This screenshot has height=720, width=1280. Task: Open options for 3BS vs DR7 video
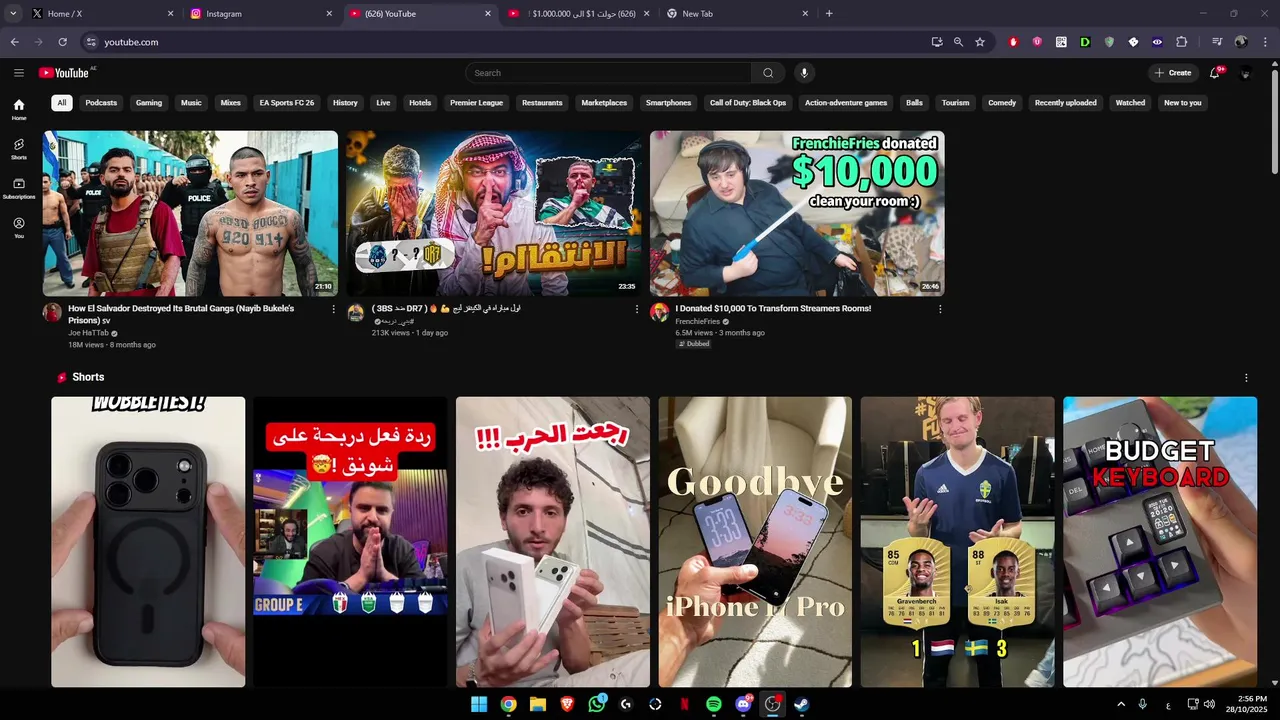637,309
